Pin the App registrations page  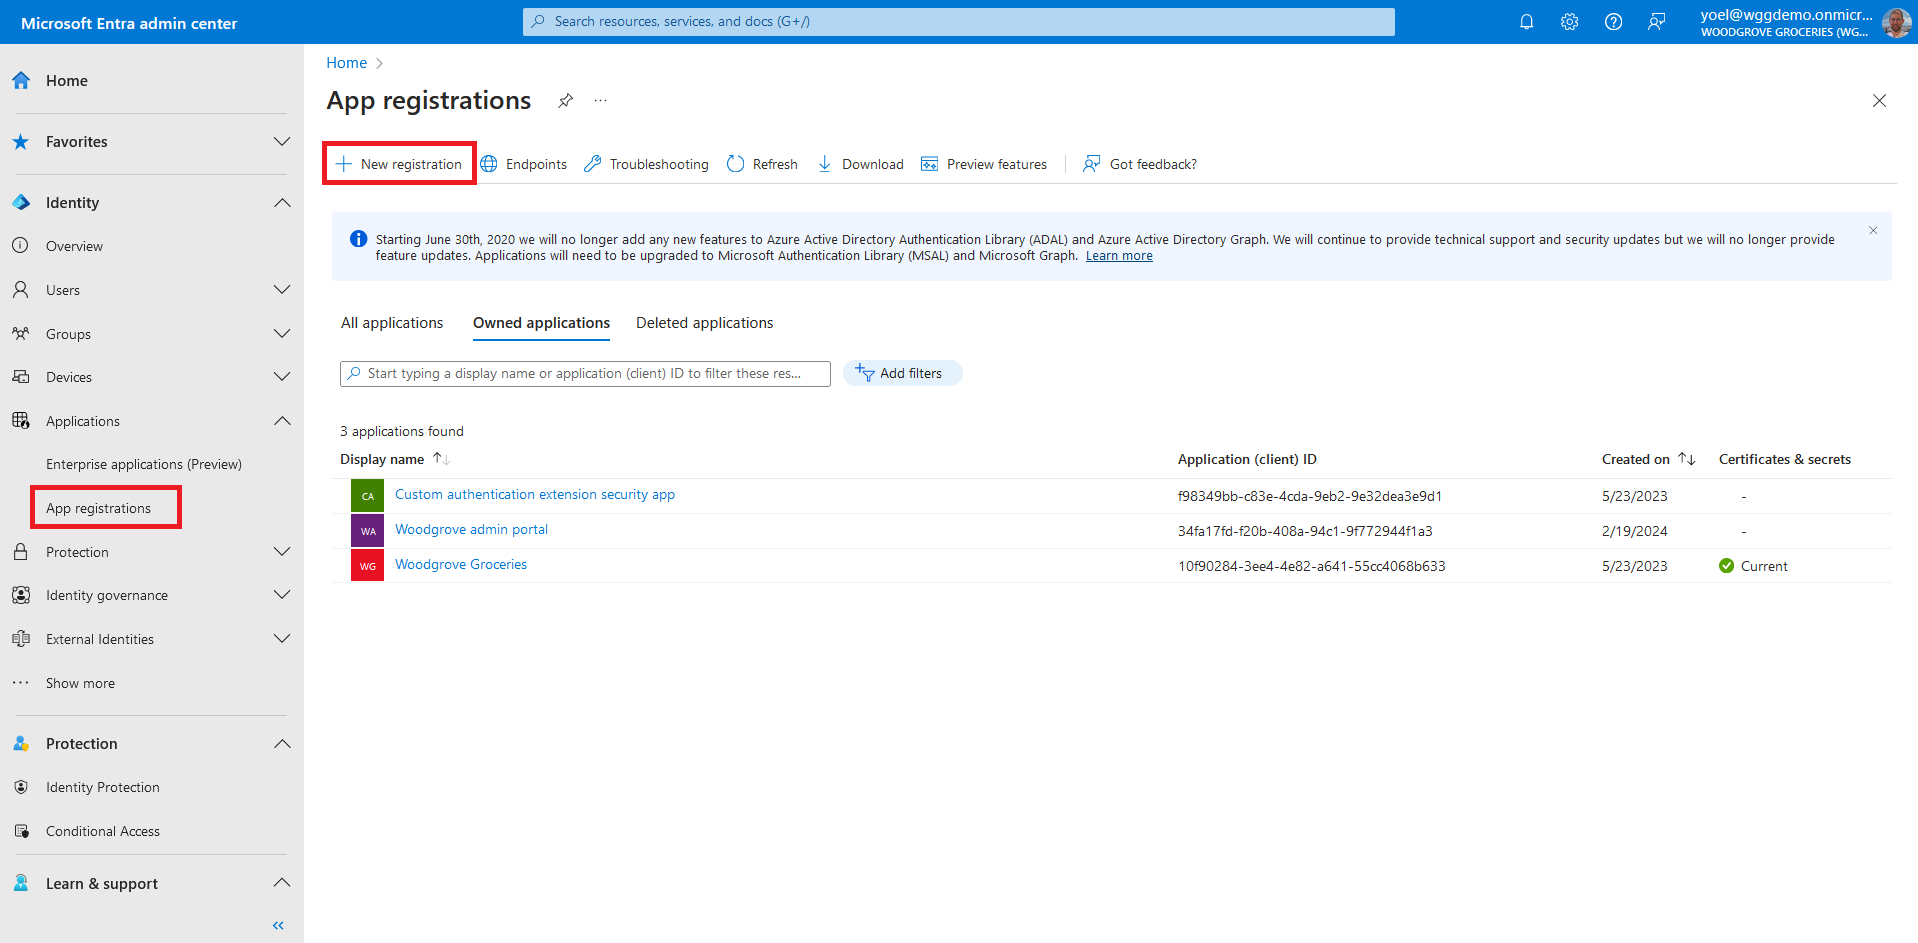(x=565, y=100)
